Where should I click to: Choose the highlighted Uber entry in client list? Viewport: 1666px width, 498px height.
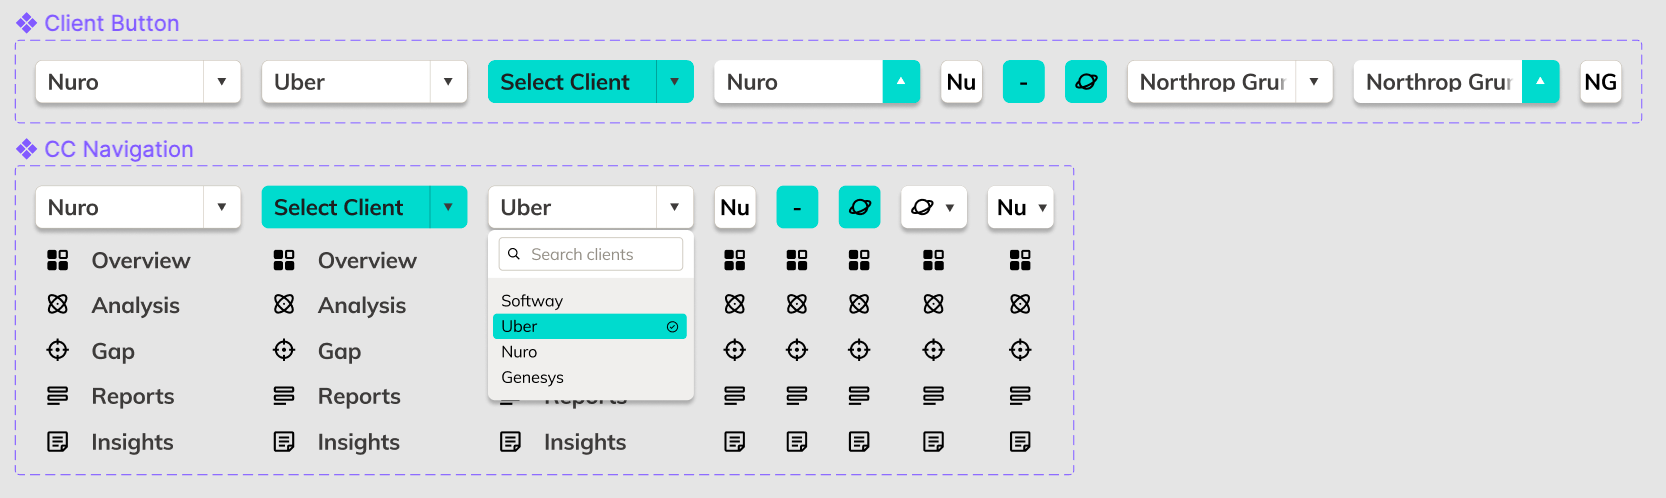(x=590, y=326)
